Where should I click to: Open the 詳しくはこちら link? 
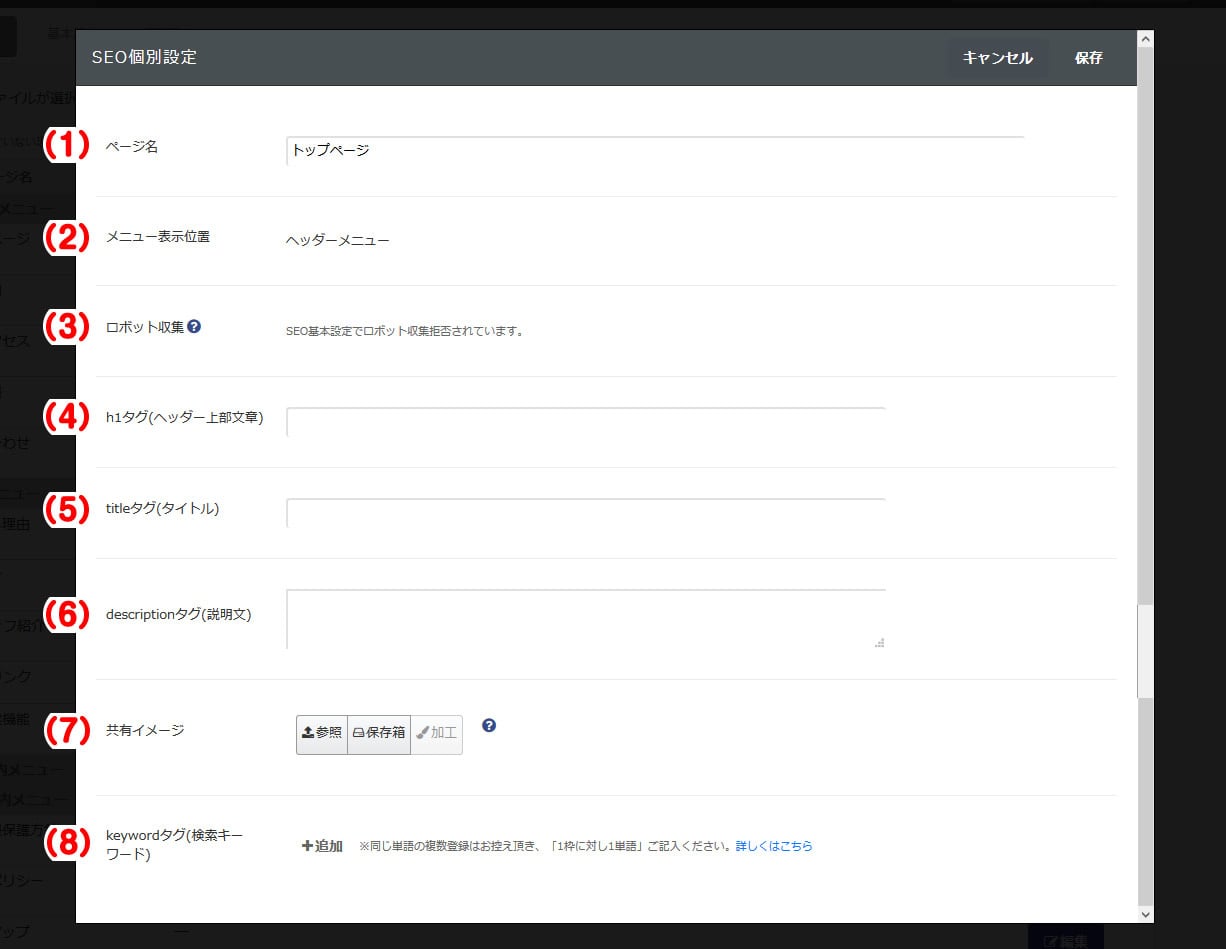(774, 846)
